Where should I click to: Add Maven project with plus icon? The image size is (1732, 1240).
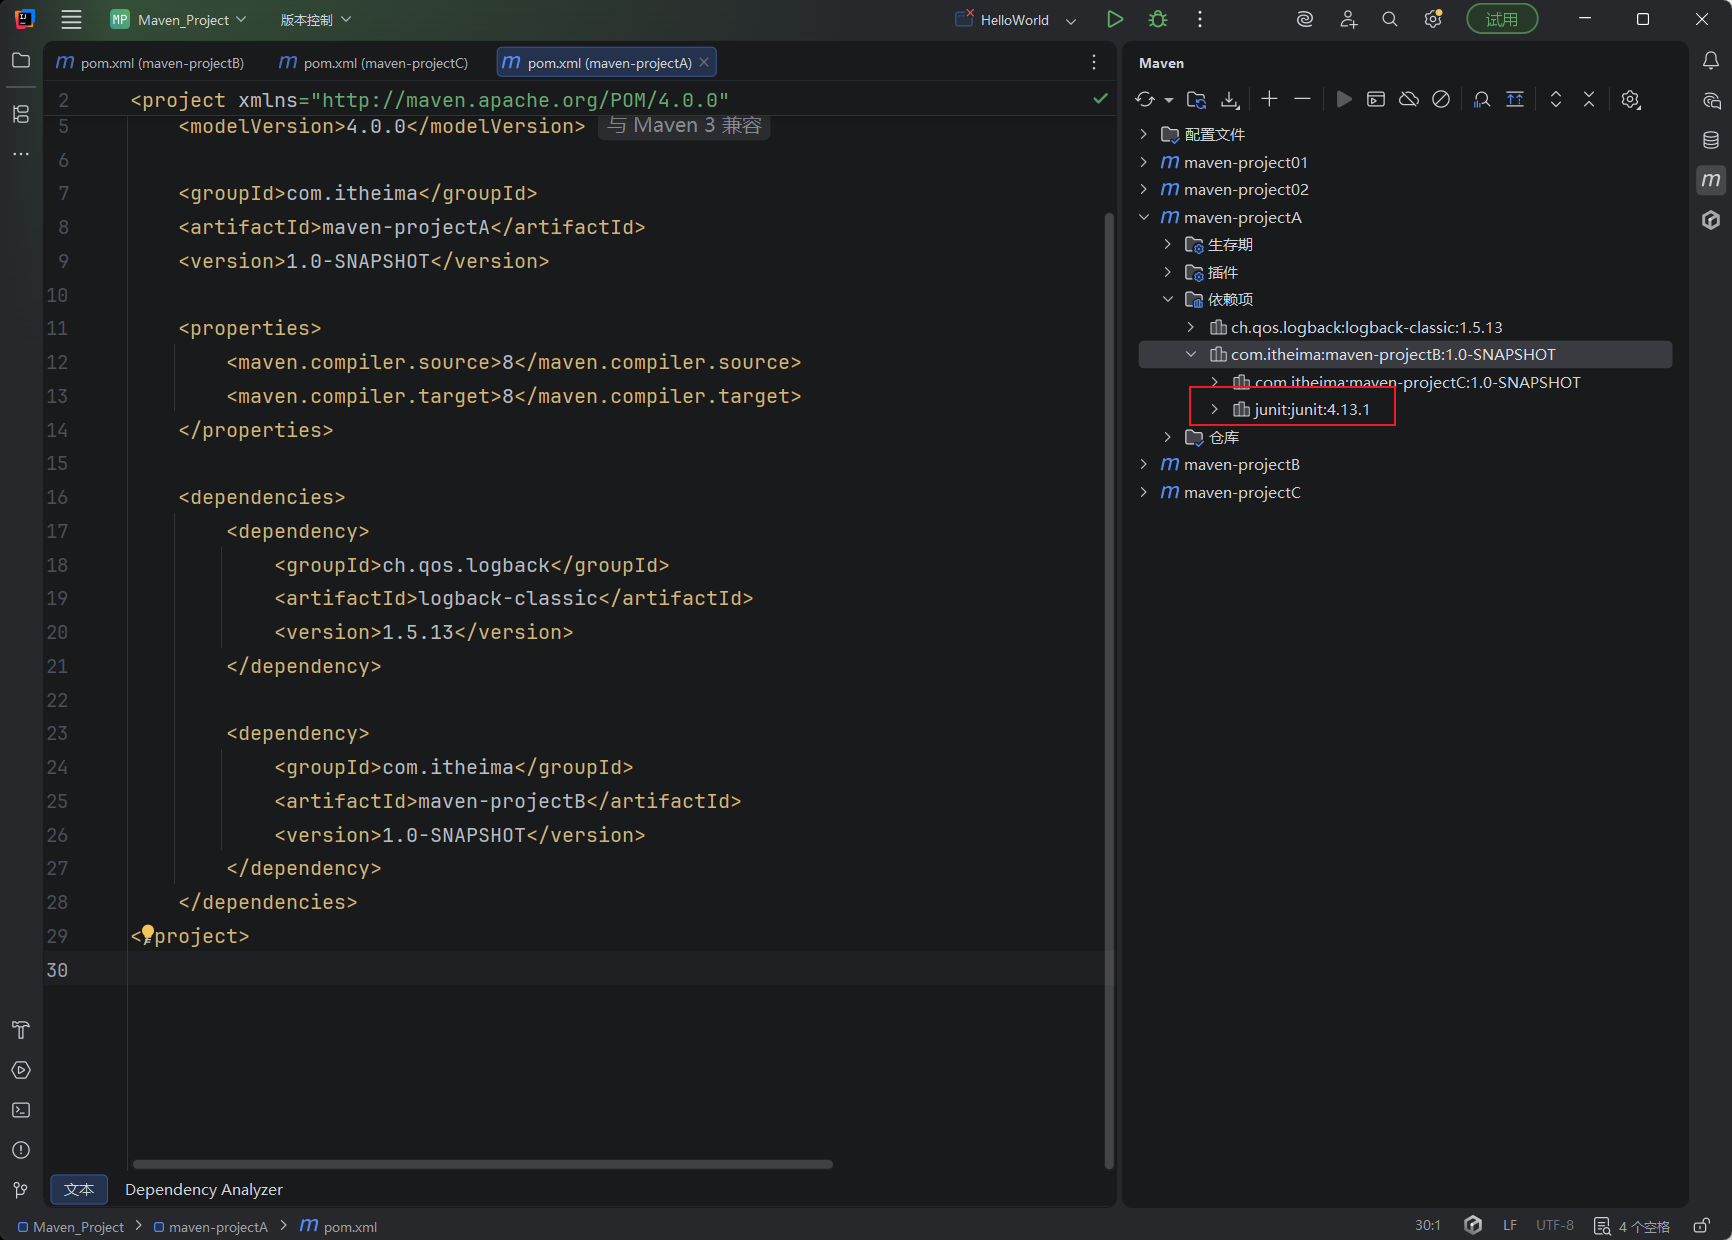1269,98
